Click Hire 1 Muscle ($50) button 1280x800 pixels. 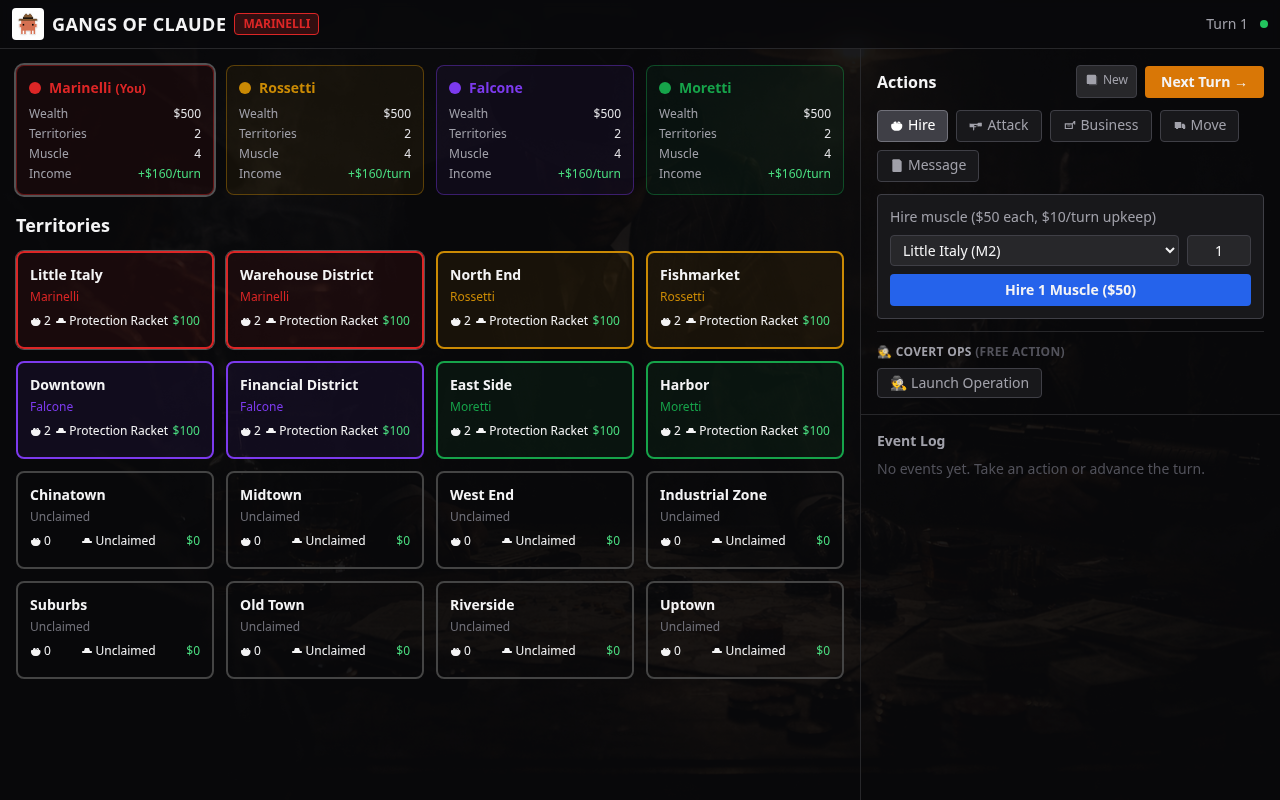[x=1070, y=290]
